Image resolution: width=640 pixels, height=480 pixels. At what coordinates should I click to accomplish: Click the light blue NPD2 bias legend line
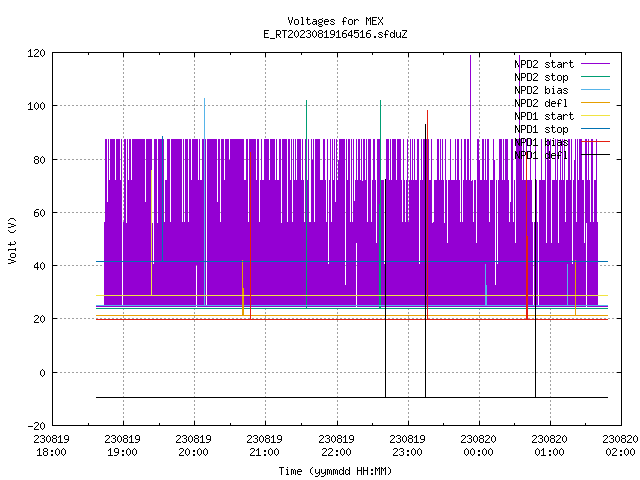pos(595,90)
